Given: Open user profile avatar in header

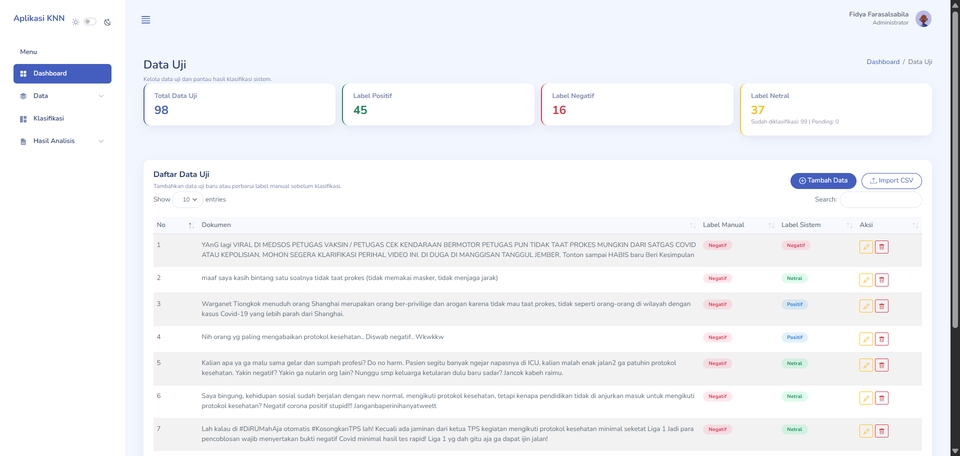Looking at the screenshot, I should coord(923,19).
